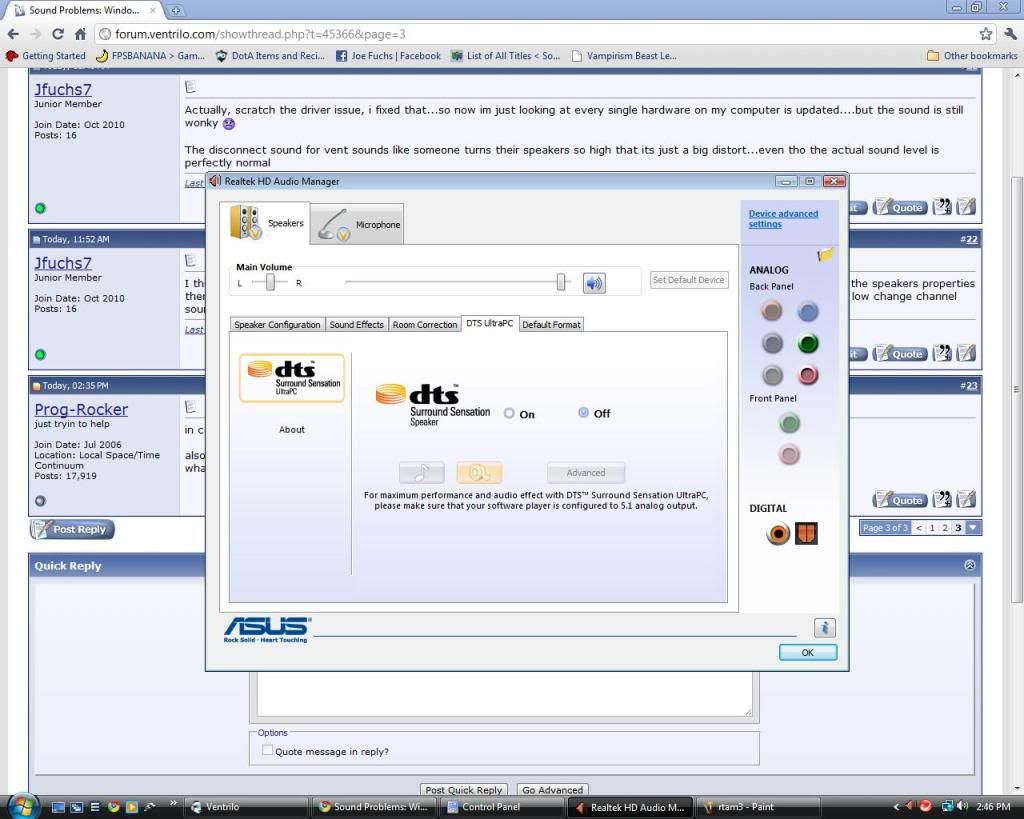The width and height of the screenshot is (1024, 819).
Task: Open FPSBANANA bookmark
Action: point(150,56)
